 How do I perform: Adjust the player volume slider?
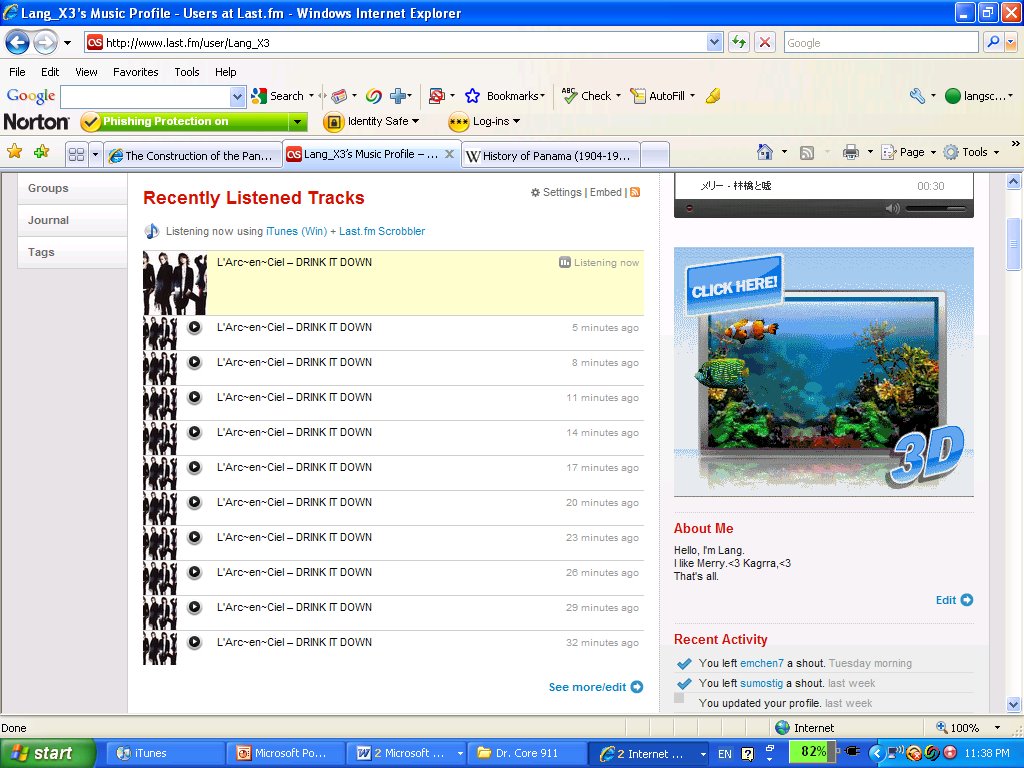(x=935, y=208)
